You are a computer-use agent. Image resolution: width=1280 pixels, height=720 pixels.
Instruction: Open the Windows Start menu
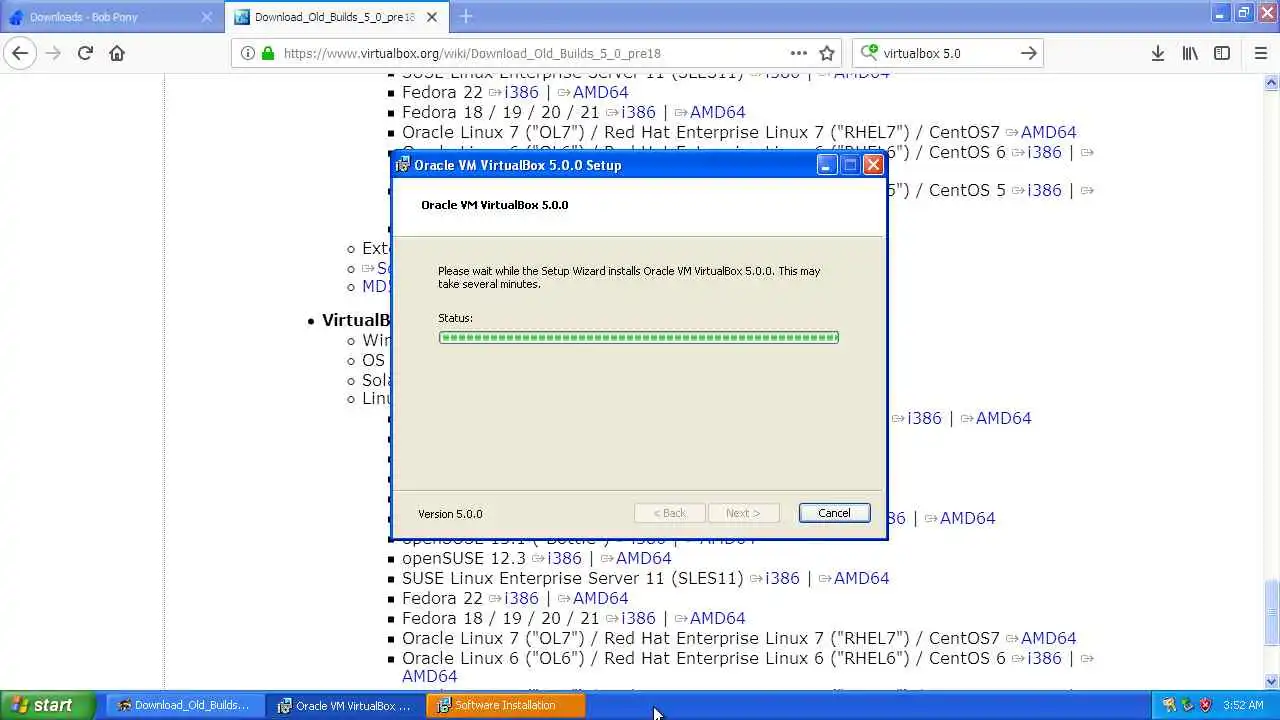(x=48, y=705)
